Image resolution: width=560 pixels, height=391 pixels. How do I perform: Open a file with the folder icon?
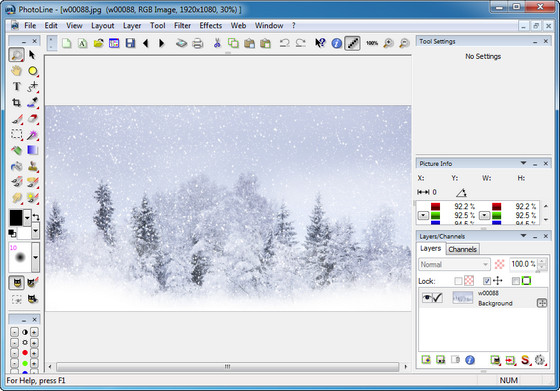click(98, 43)
